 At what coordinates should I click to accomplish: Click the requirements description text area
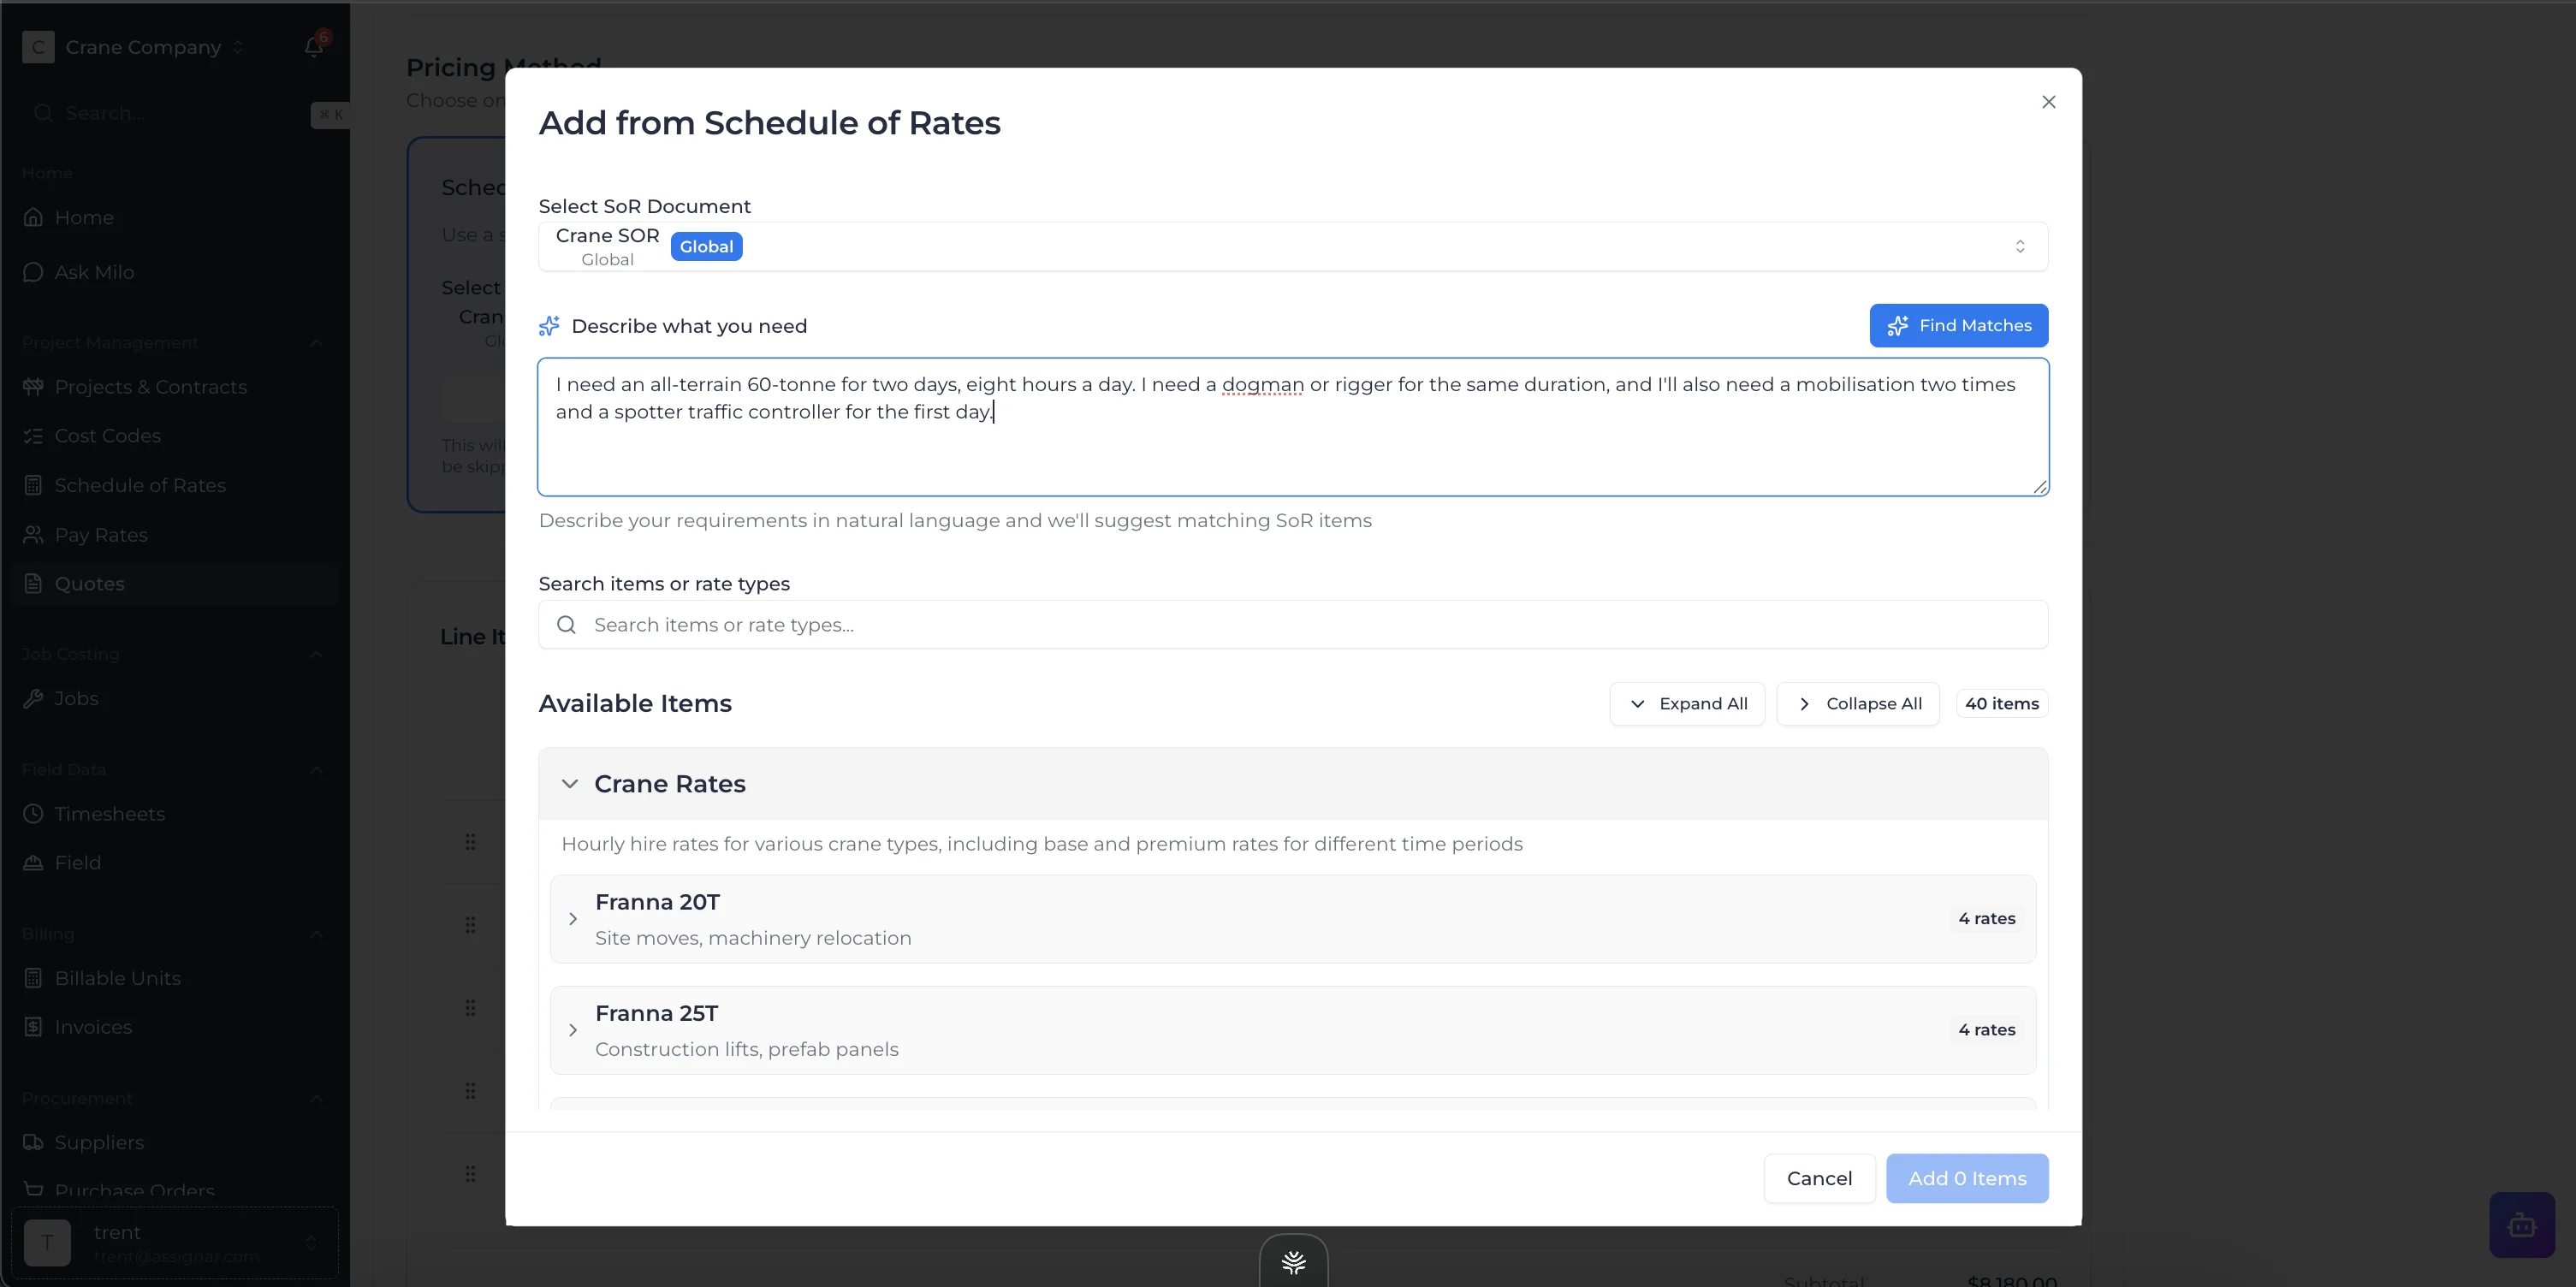click(x=1292, y=440)
